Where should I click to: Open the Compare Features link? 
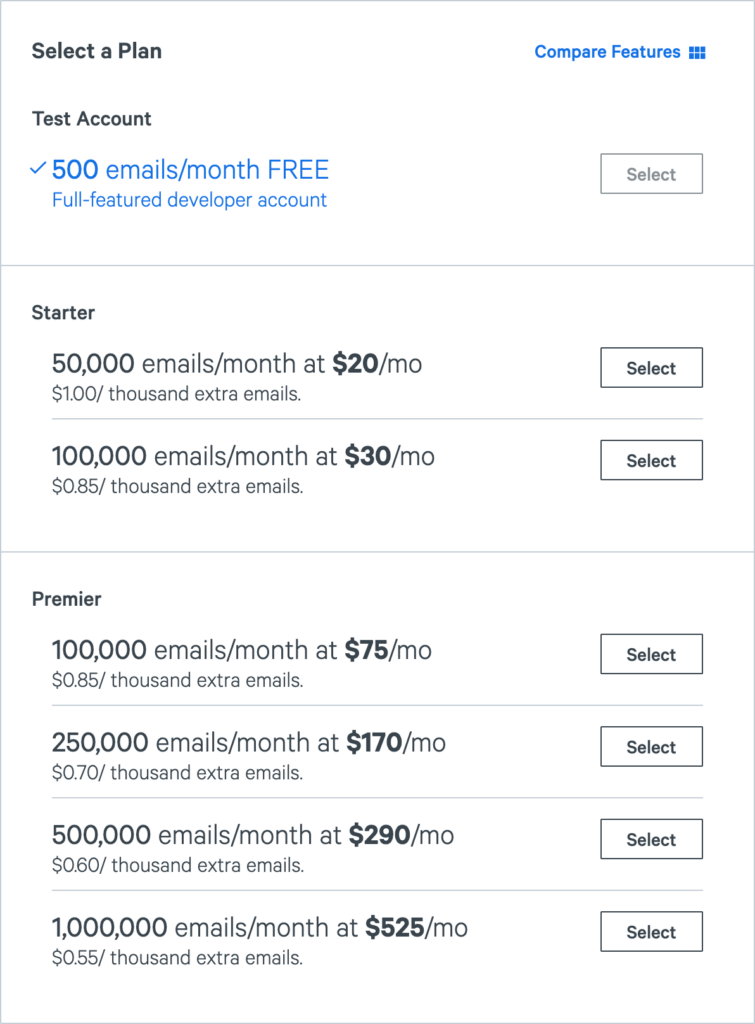[x=607, y=52]
